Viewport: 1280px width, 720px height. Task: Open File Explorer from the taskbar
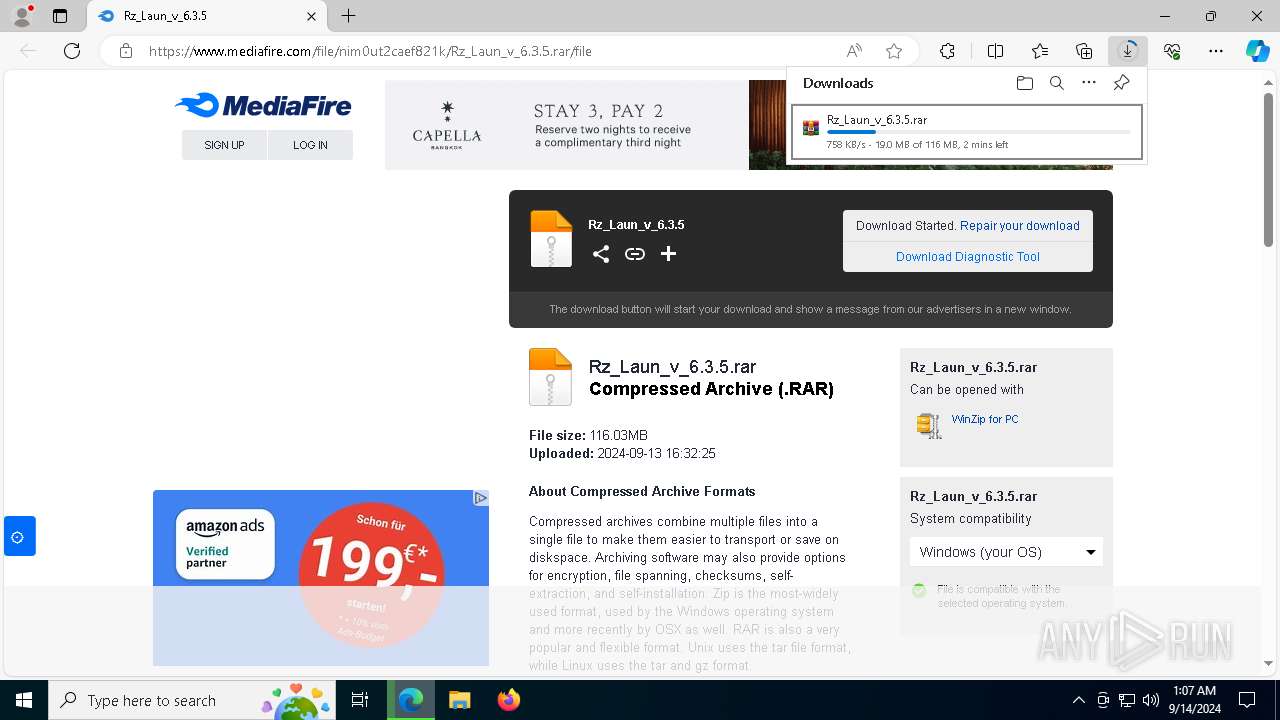460,700
